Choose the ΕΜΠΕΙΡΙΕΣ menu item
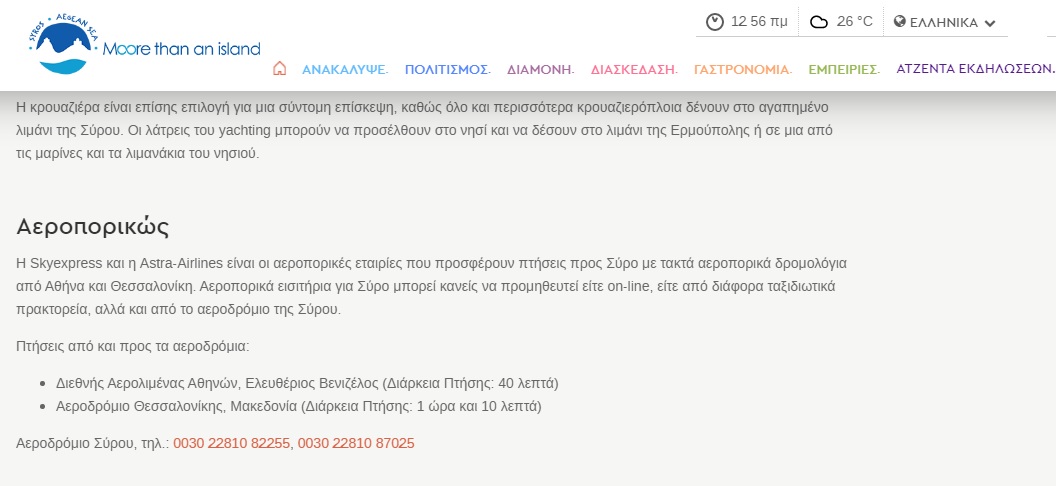The height and width of the screenshot is (486, 1056). (x=843, y=70)
